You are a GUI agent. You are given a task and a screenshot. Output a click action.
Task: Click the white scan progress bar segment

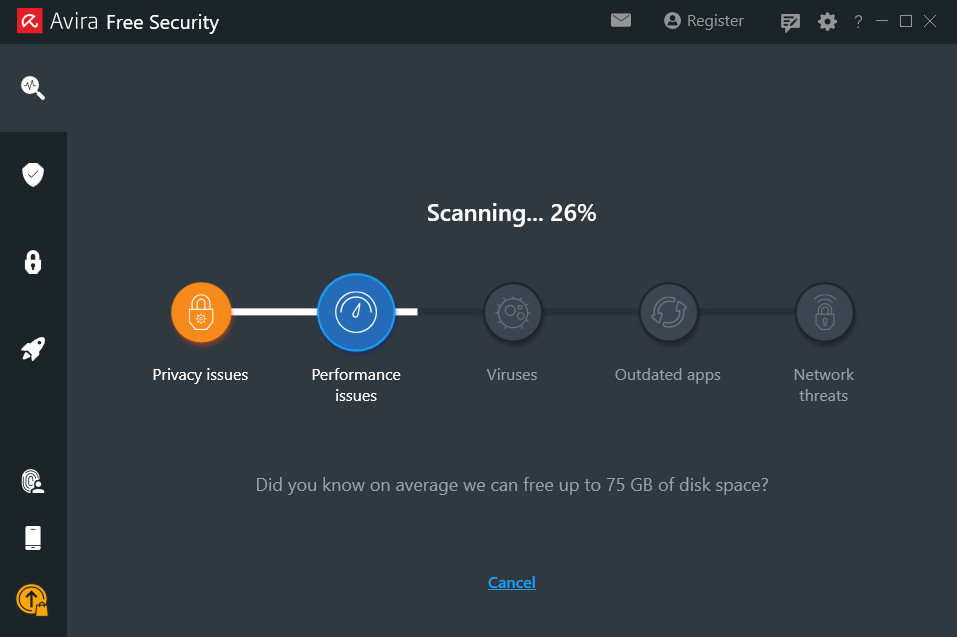pyautogui.click(x=274, y=312)
